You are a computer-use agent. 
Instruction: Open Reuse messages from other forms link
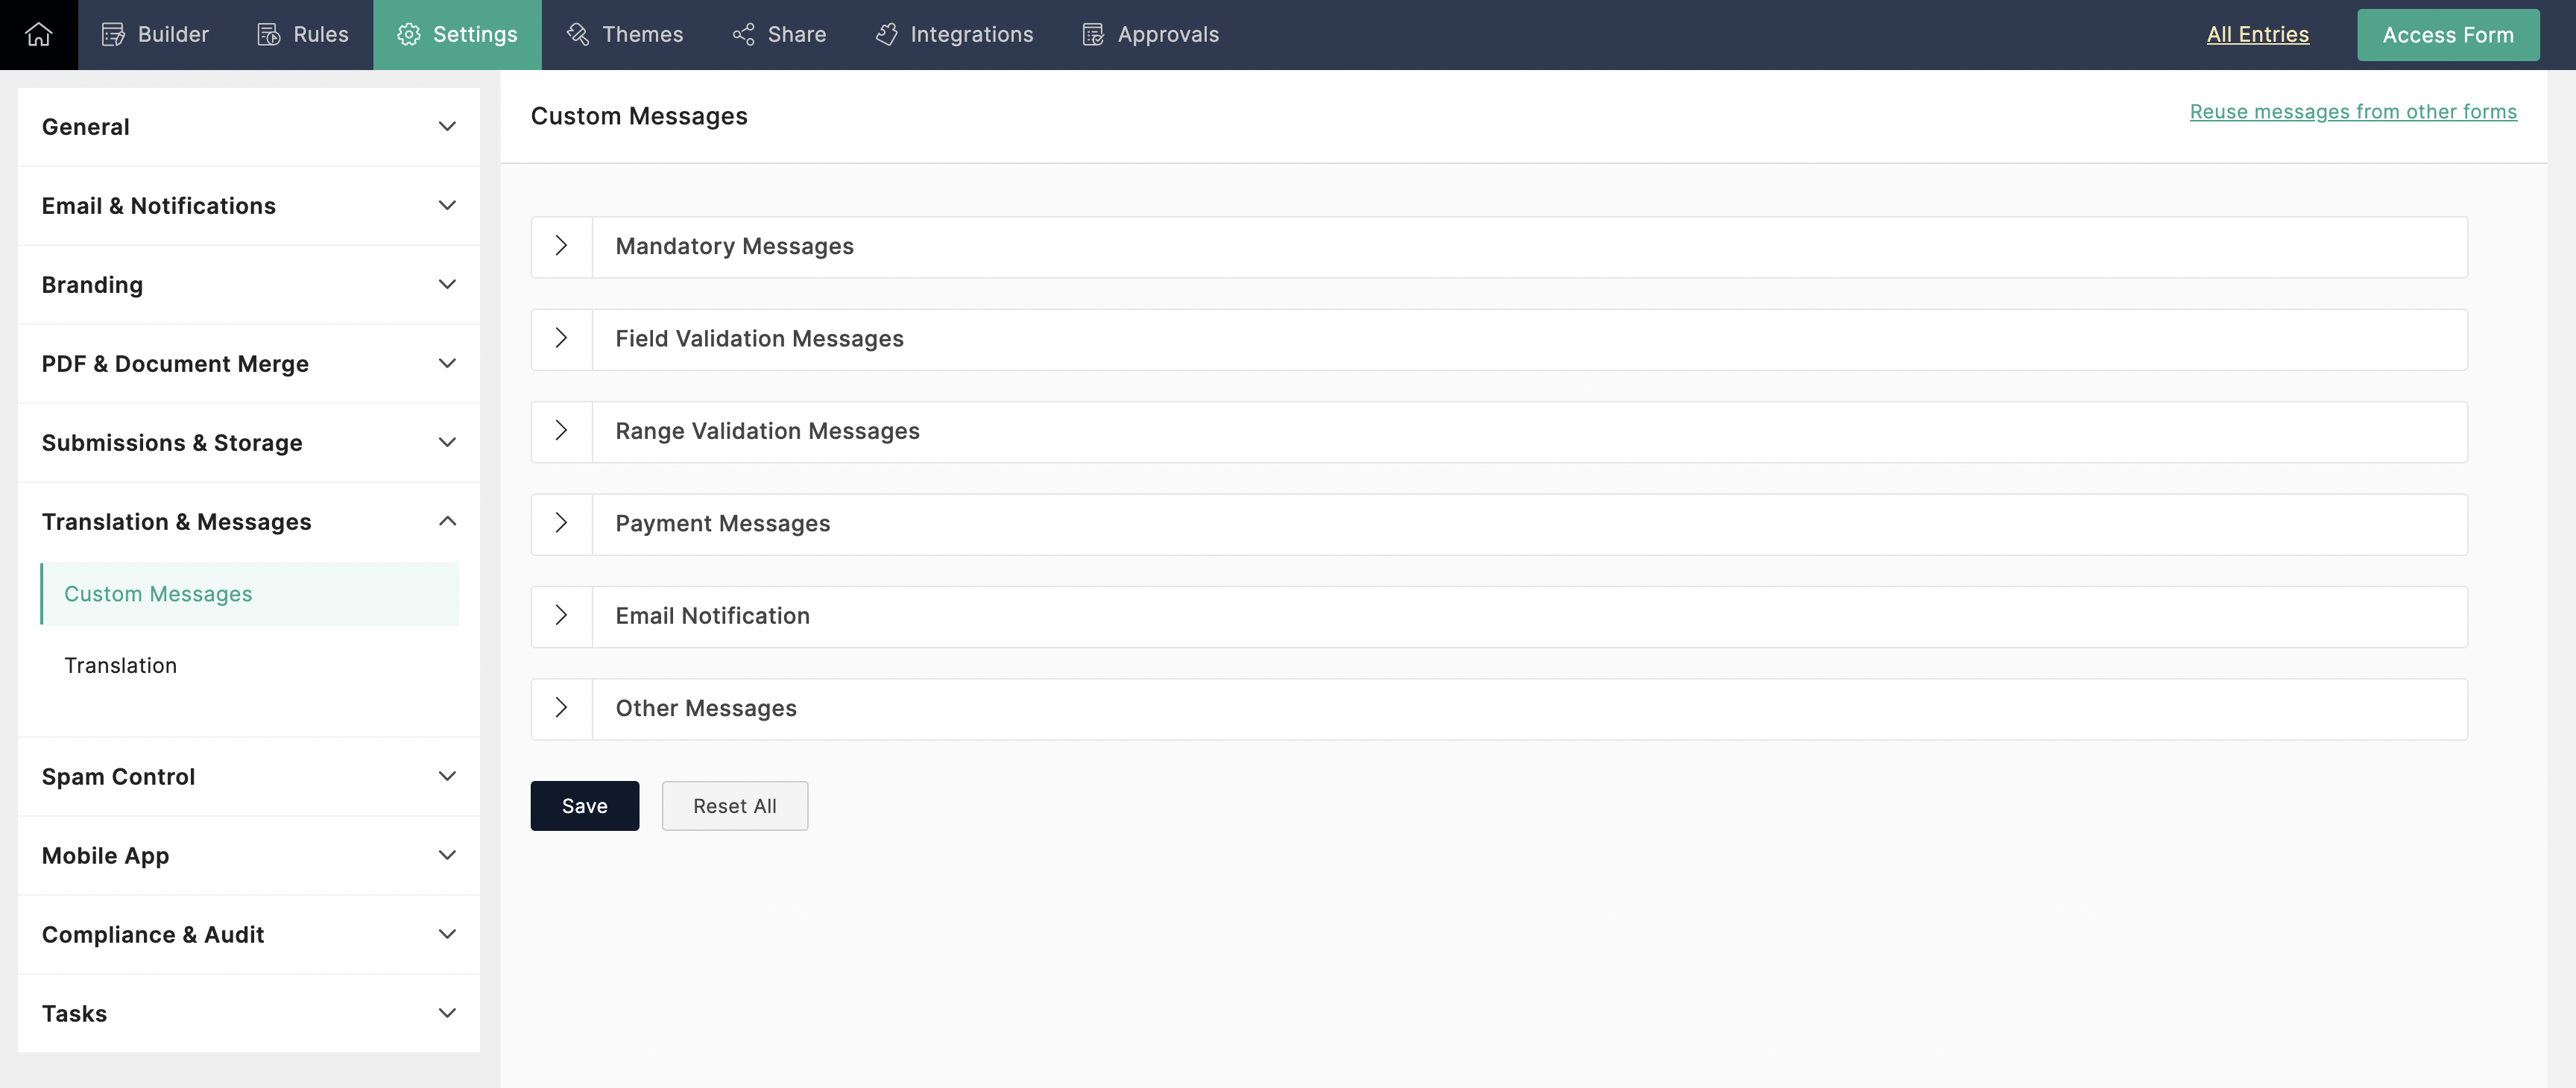(x=2352, y=112)
